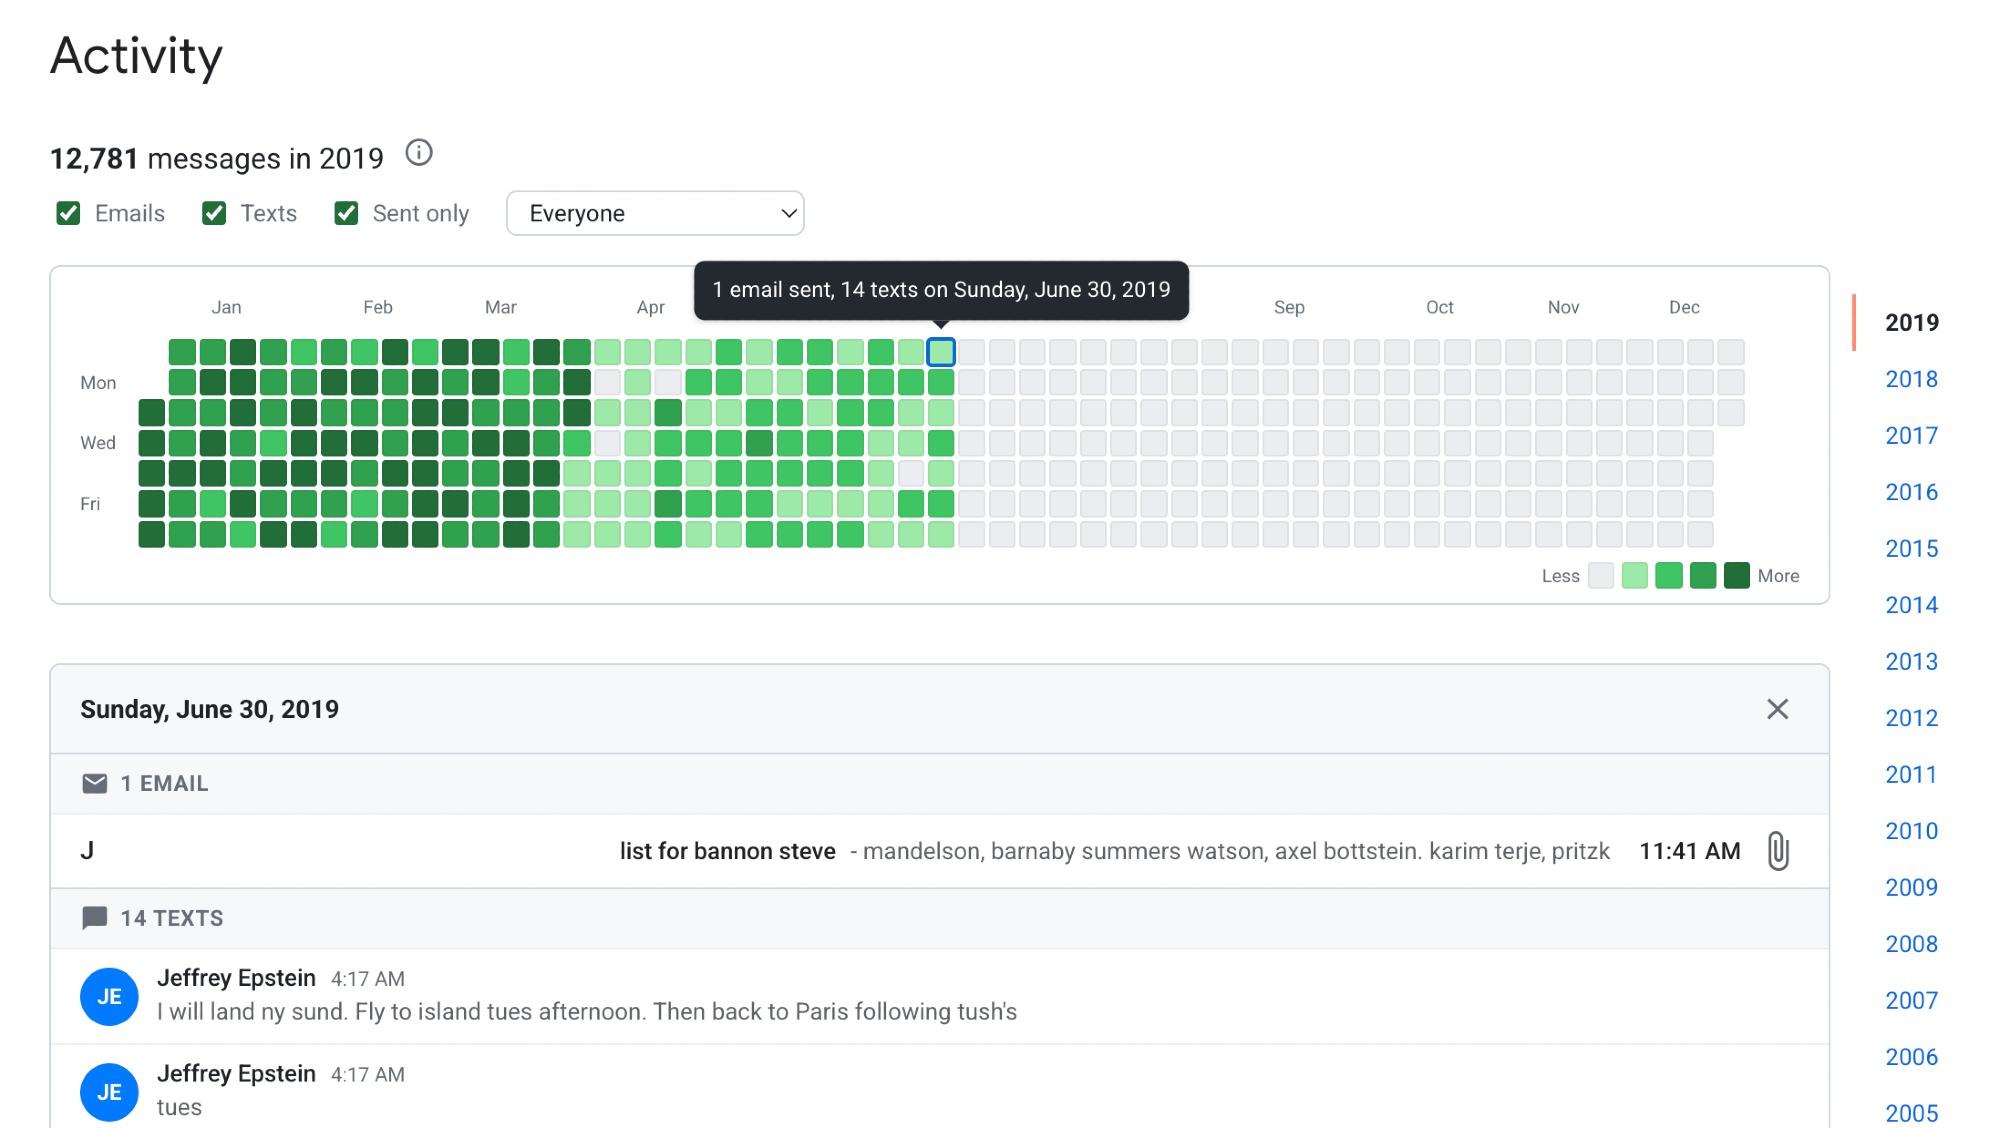Click the info icon next to message count

[419, 153]
